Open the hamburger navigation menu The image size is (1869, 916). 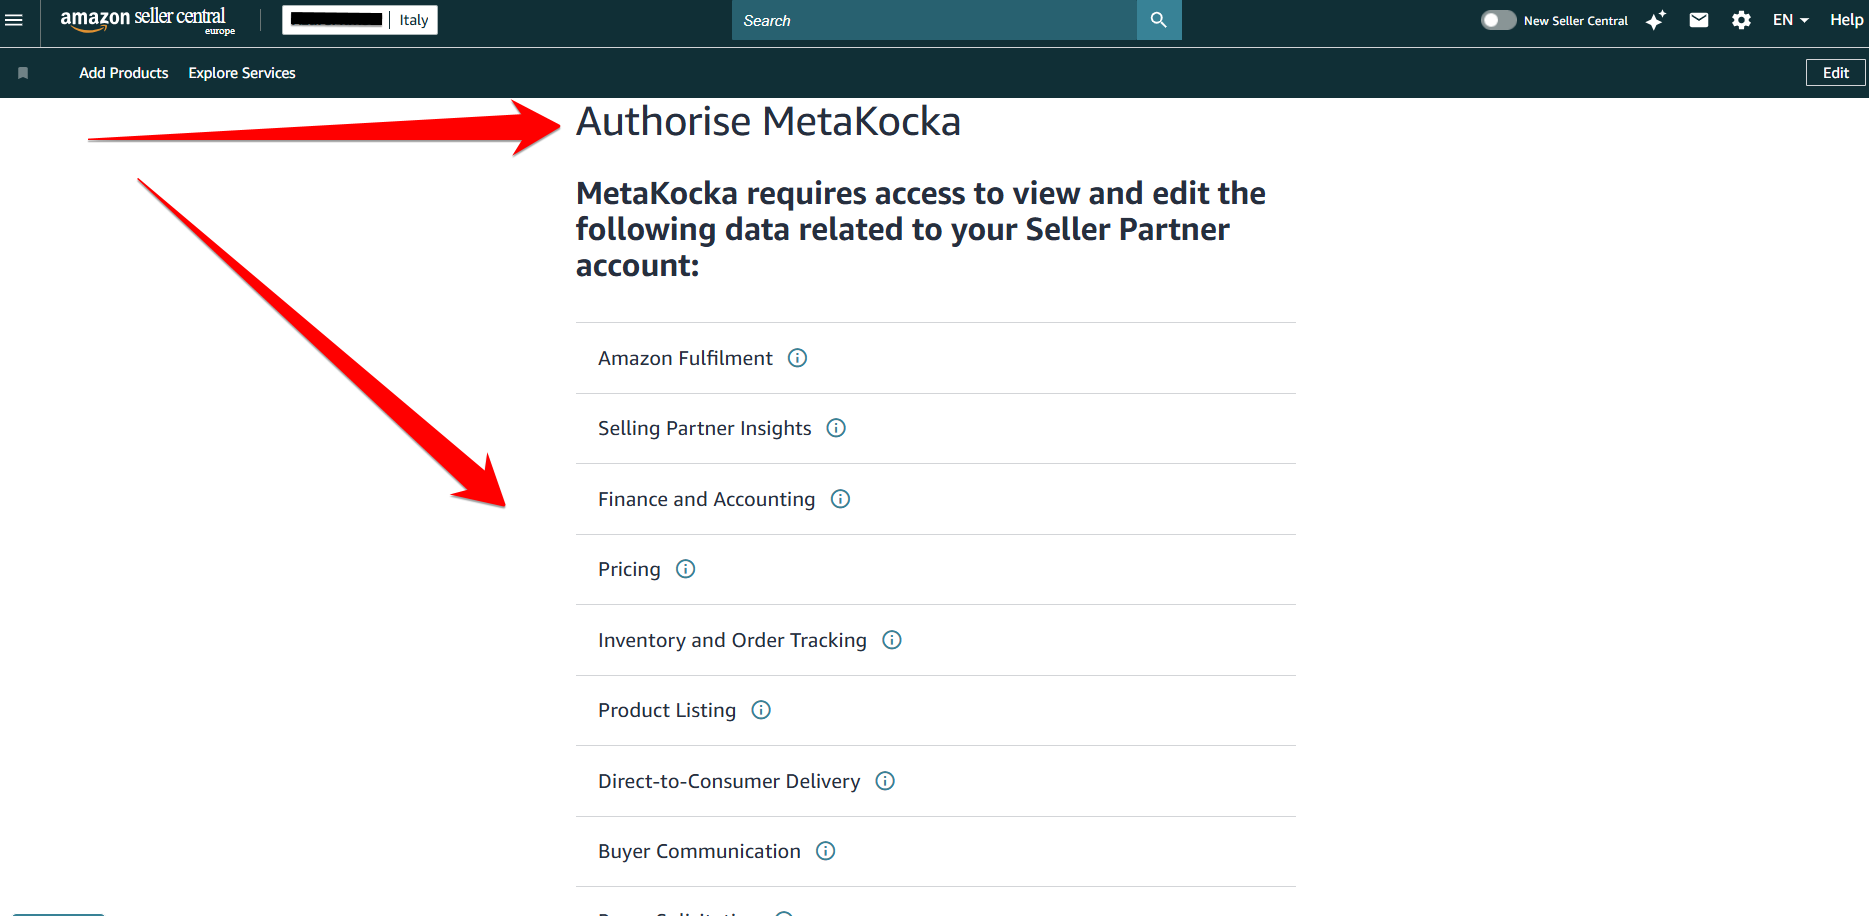tap(14, 20)
